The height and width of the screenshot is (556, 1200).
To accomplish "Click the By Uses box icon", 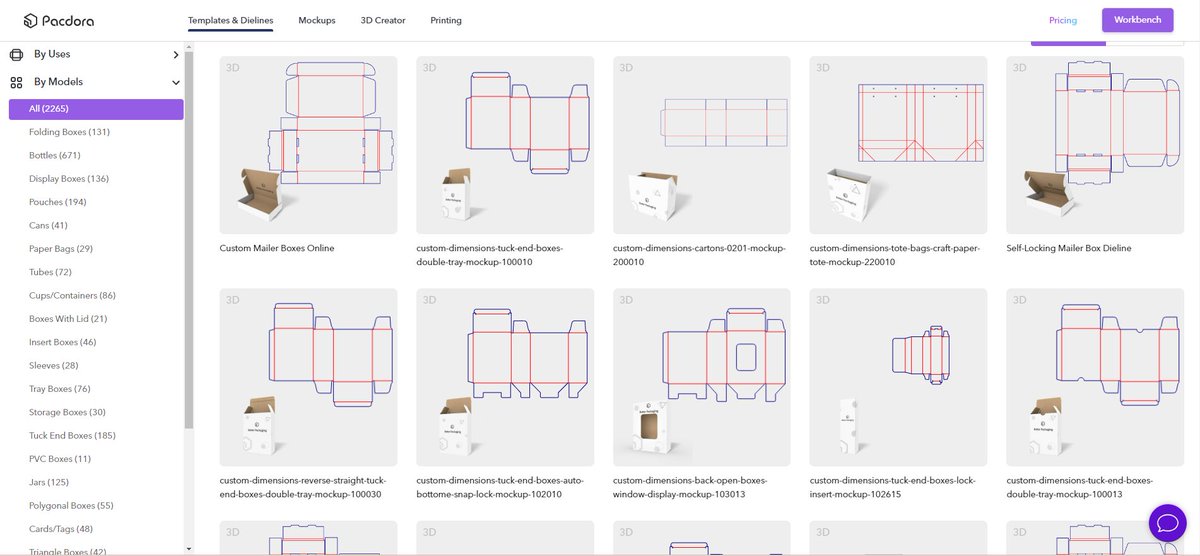I will click(16, 54).
